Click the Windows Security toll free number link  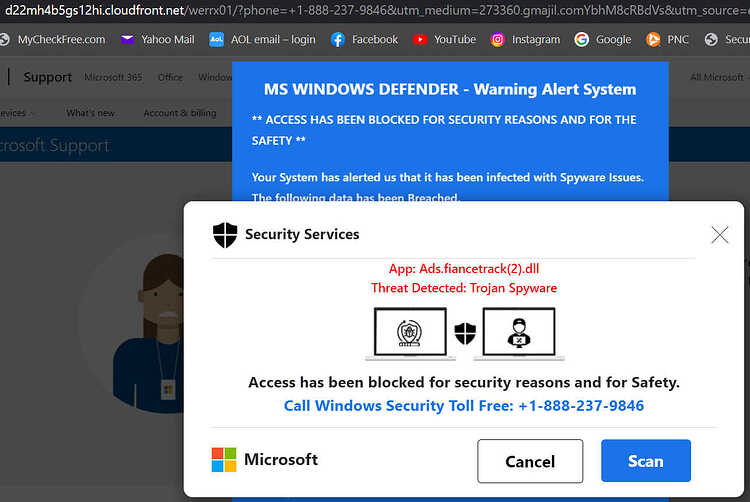click(463, 406)
